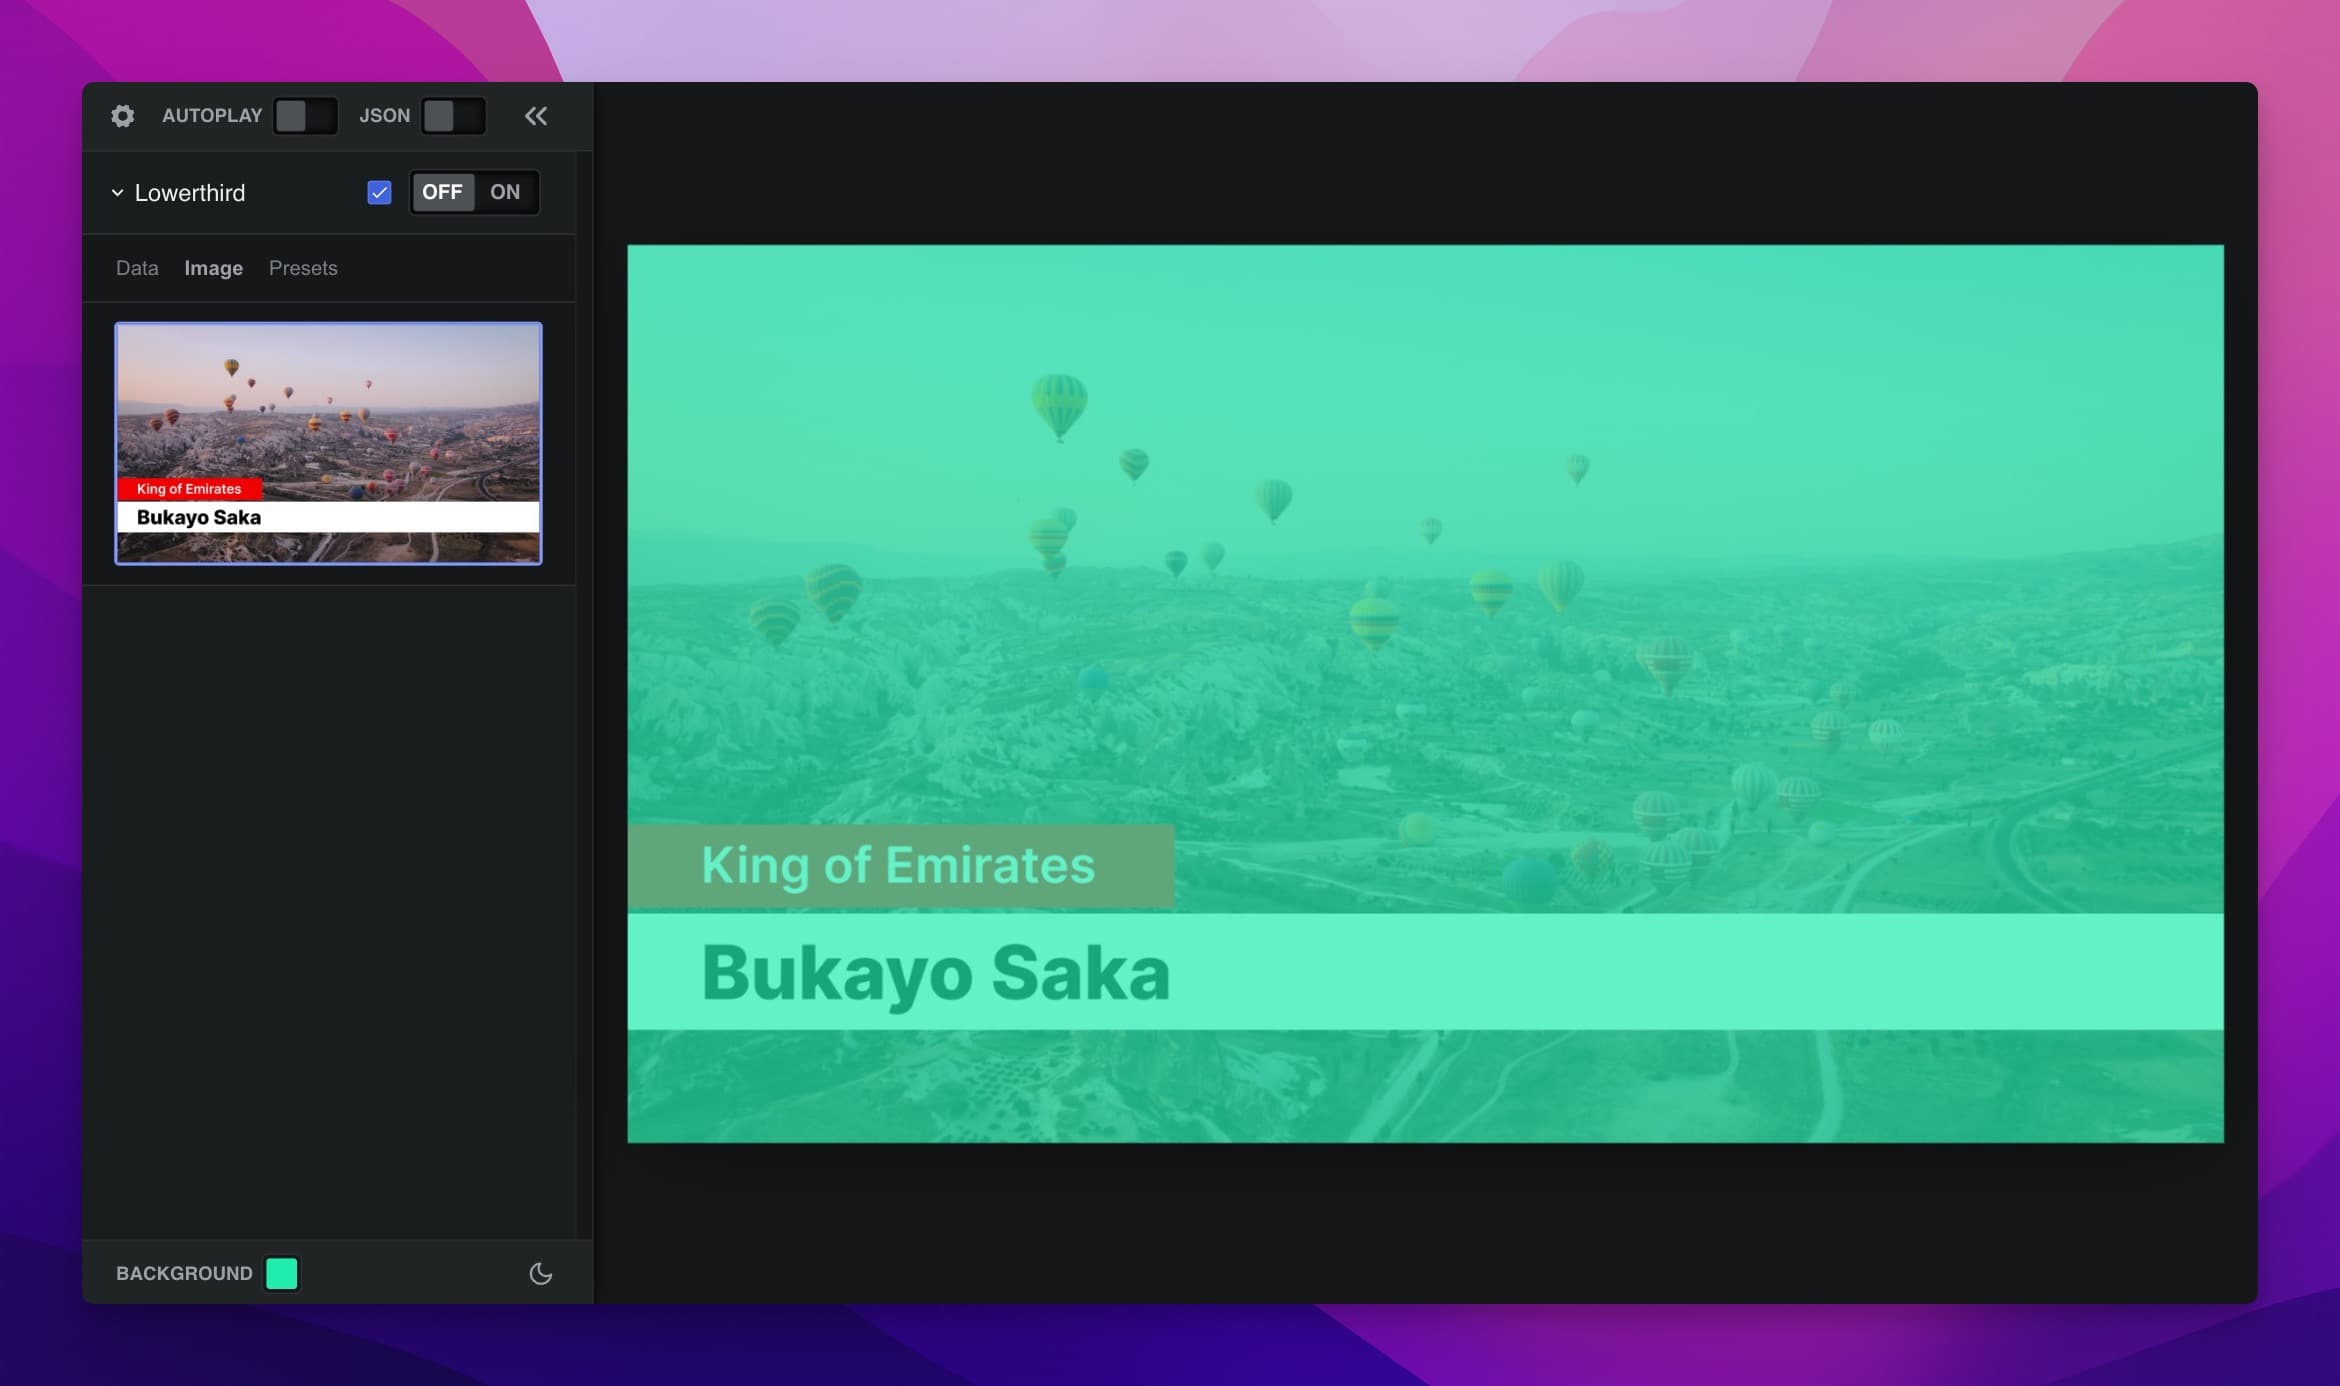Click the BACKGROUND label

tap(184, 1273)
